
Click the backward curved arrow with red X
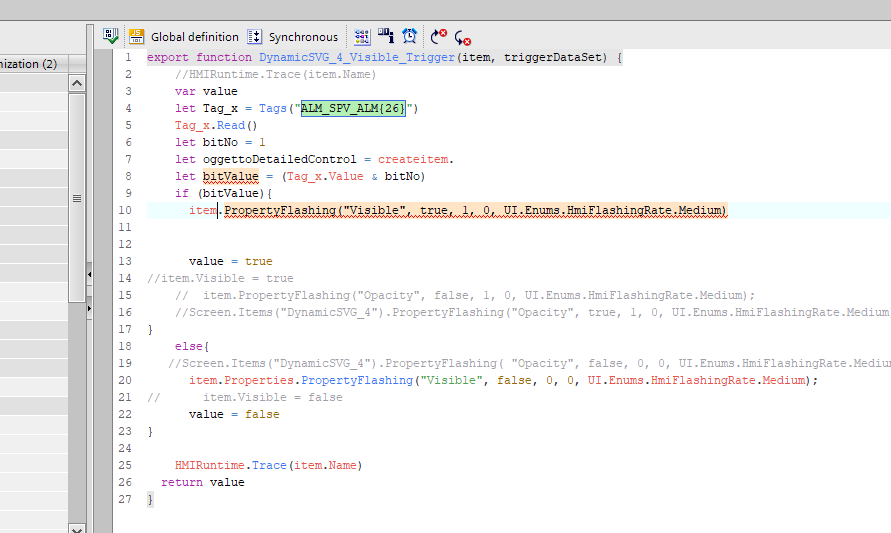coord(463,37)
